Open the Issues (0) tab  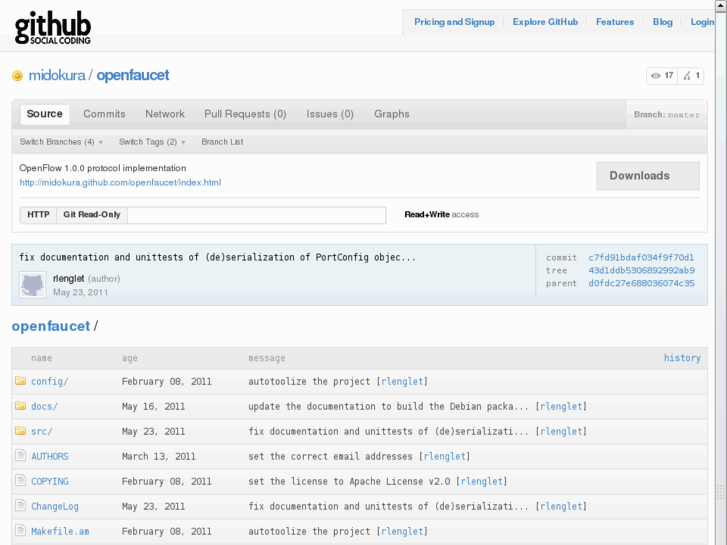pos(330,114)
